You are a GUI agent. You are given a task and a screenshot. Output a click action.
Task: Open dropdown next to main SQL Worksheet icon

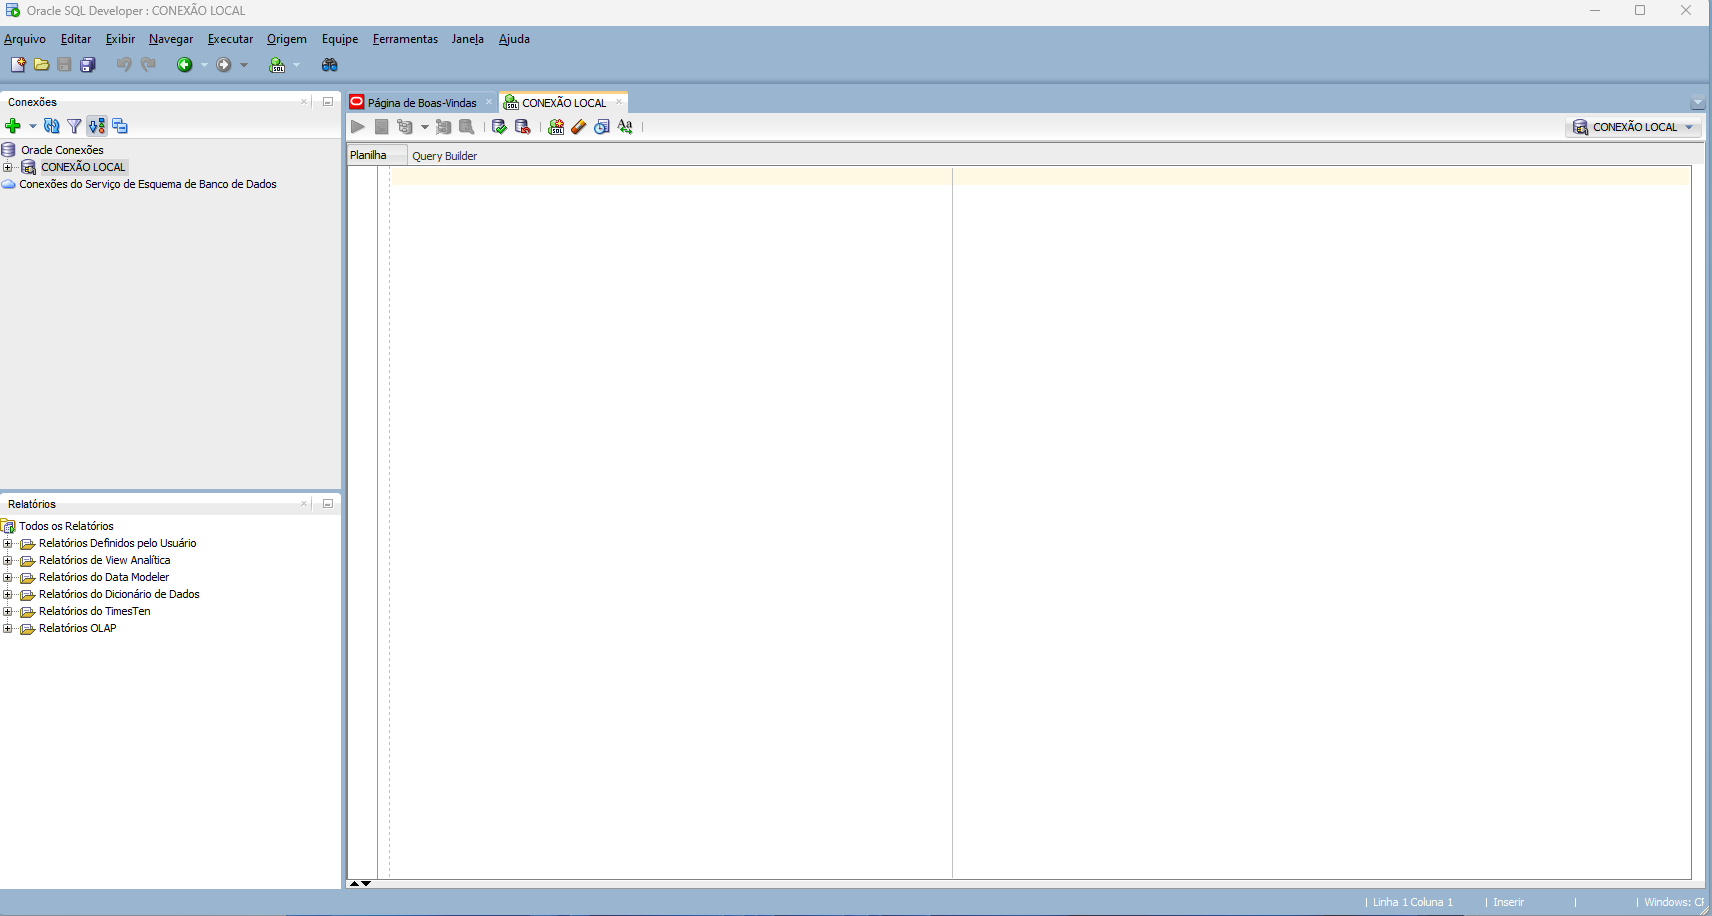[296, 65]
